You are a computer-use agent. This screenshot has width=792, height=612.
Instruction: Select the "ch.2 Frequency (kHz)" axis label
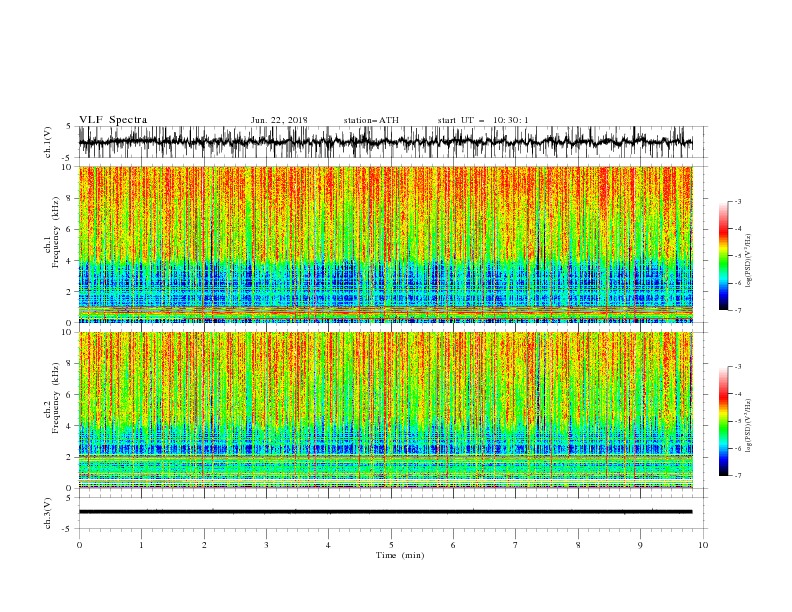point(52,397)
